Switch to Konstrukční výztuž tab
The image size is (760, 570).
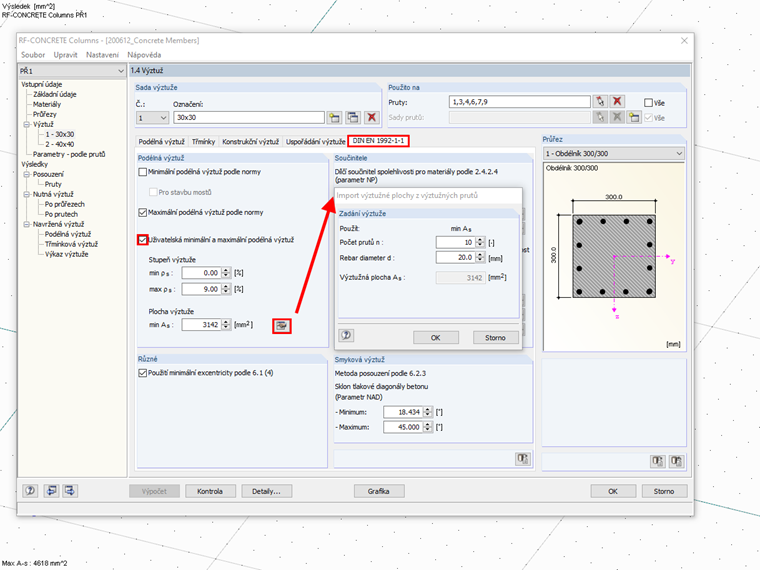click(x=250, y=142)
